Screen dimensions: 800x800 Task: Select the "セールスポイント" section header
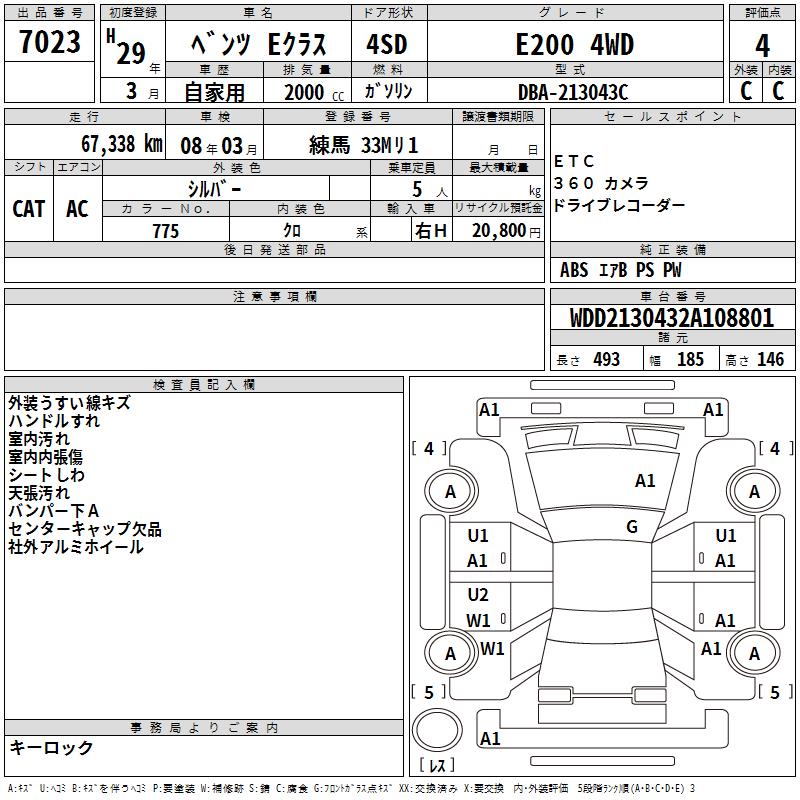pyautogui.click(x=672, y=117)
